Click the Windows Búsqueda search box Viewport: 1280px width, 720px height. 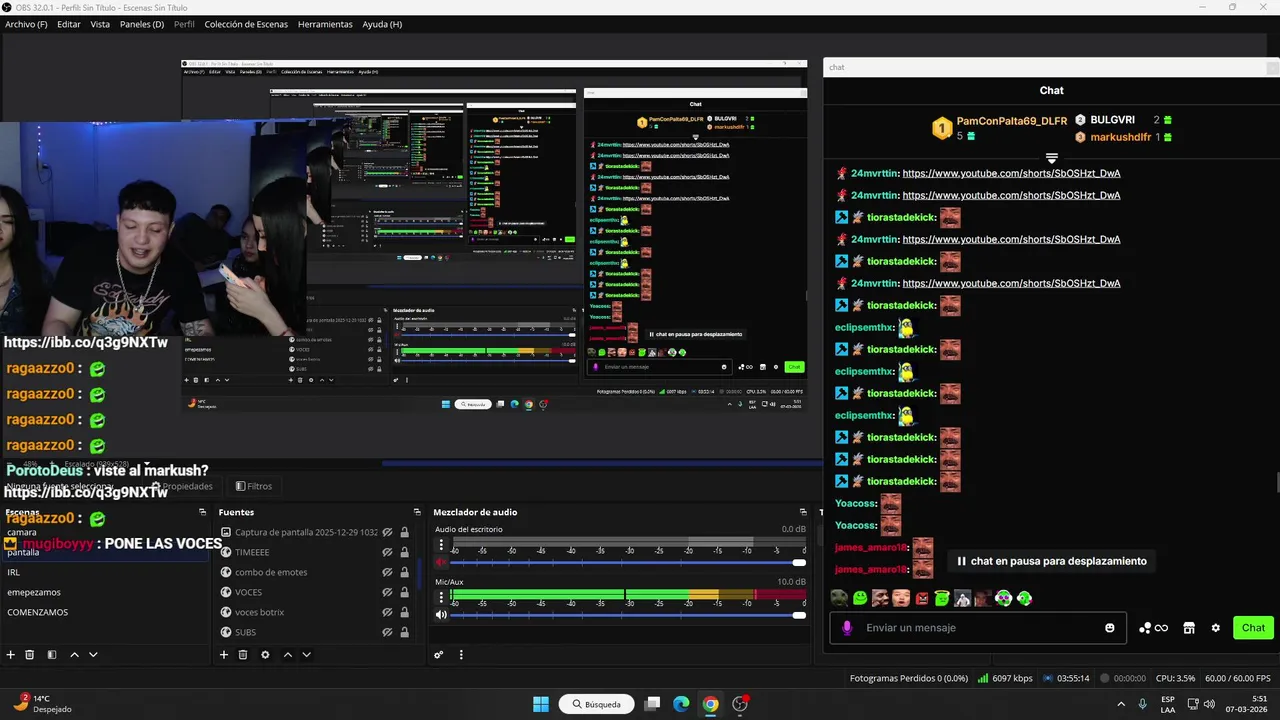(x=597, y=704)
